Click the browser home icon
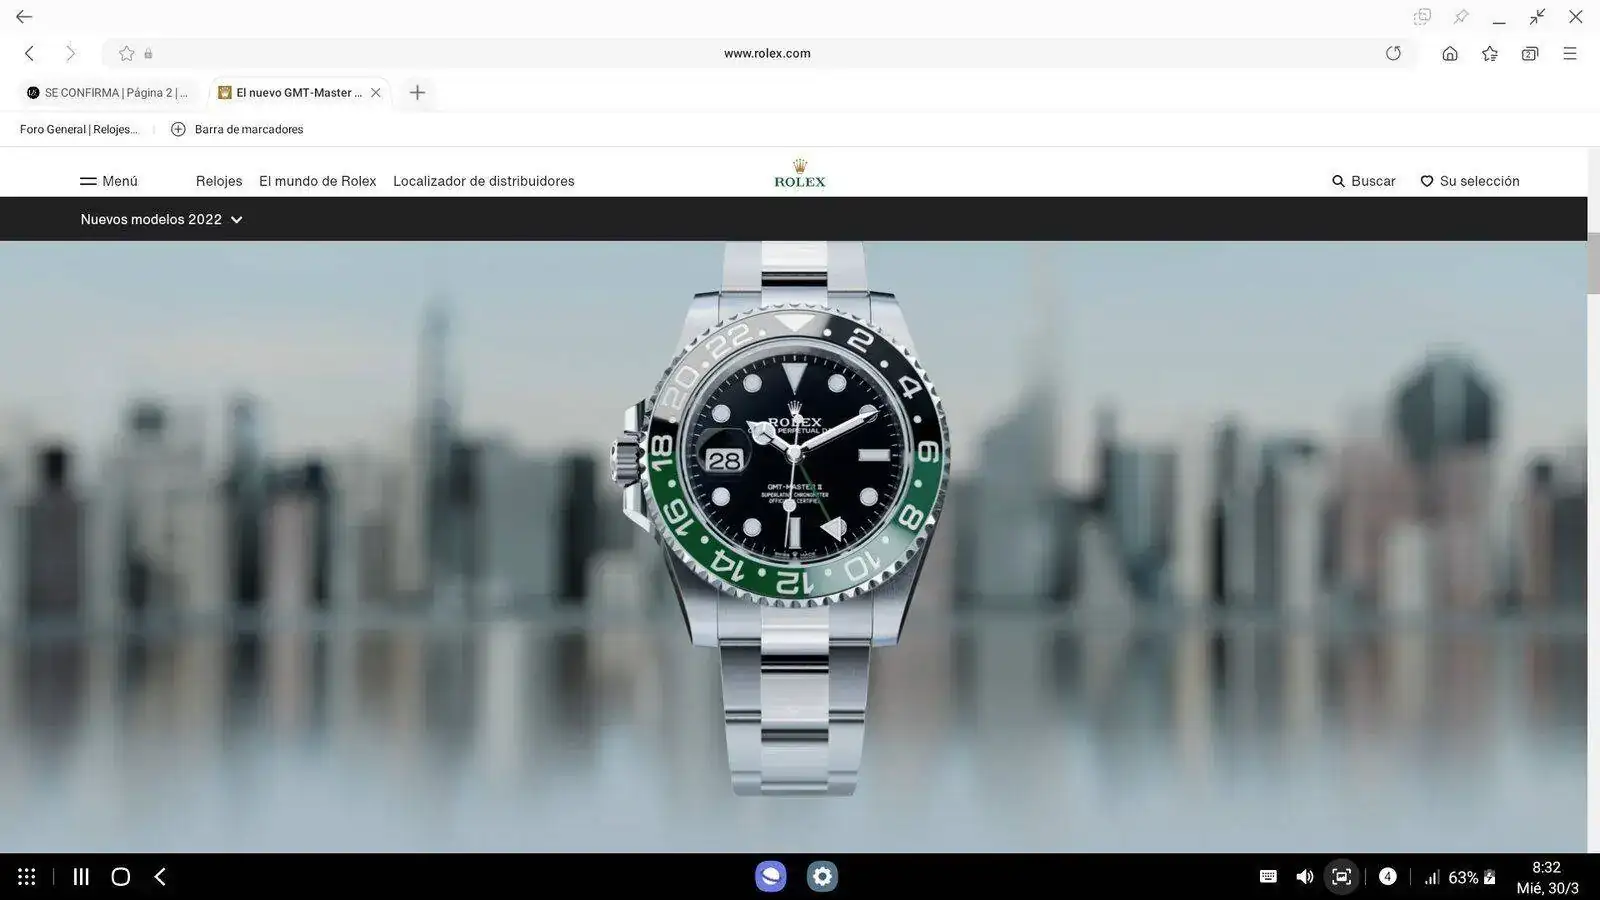The height and width of the screenshot is (900, 1600). tap(1449, 54)
